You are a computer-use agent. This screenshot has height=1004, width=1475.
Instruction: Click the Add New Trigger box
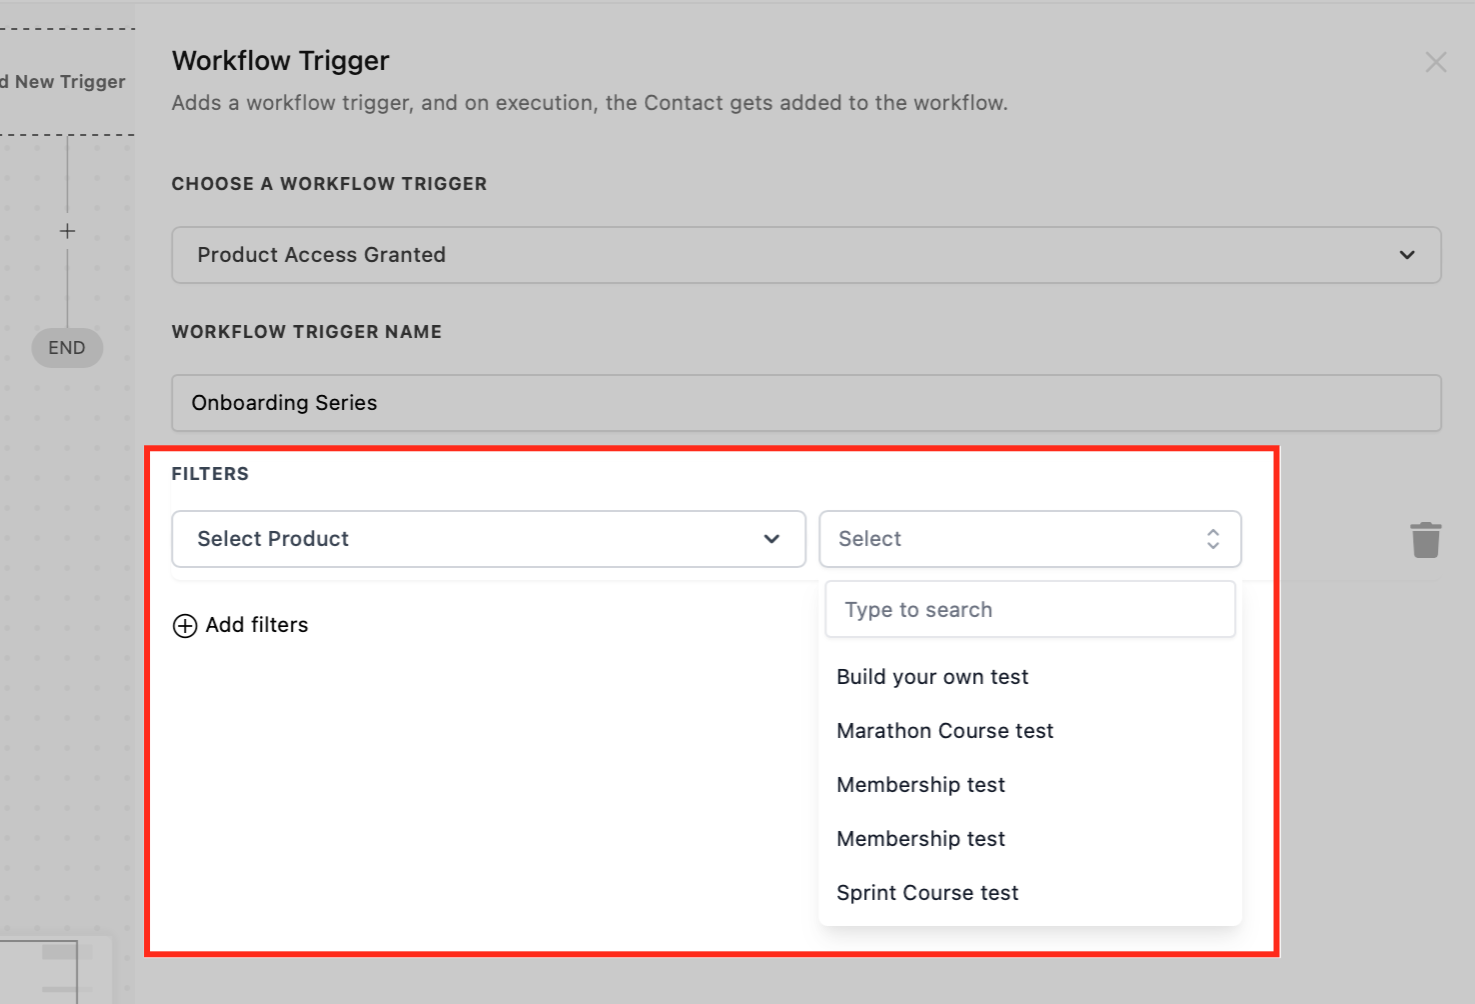66,82
